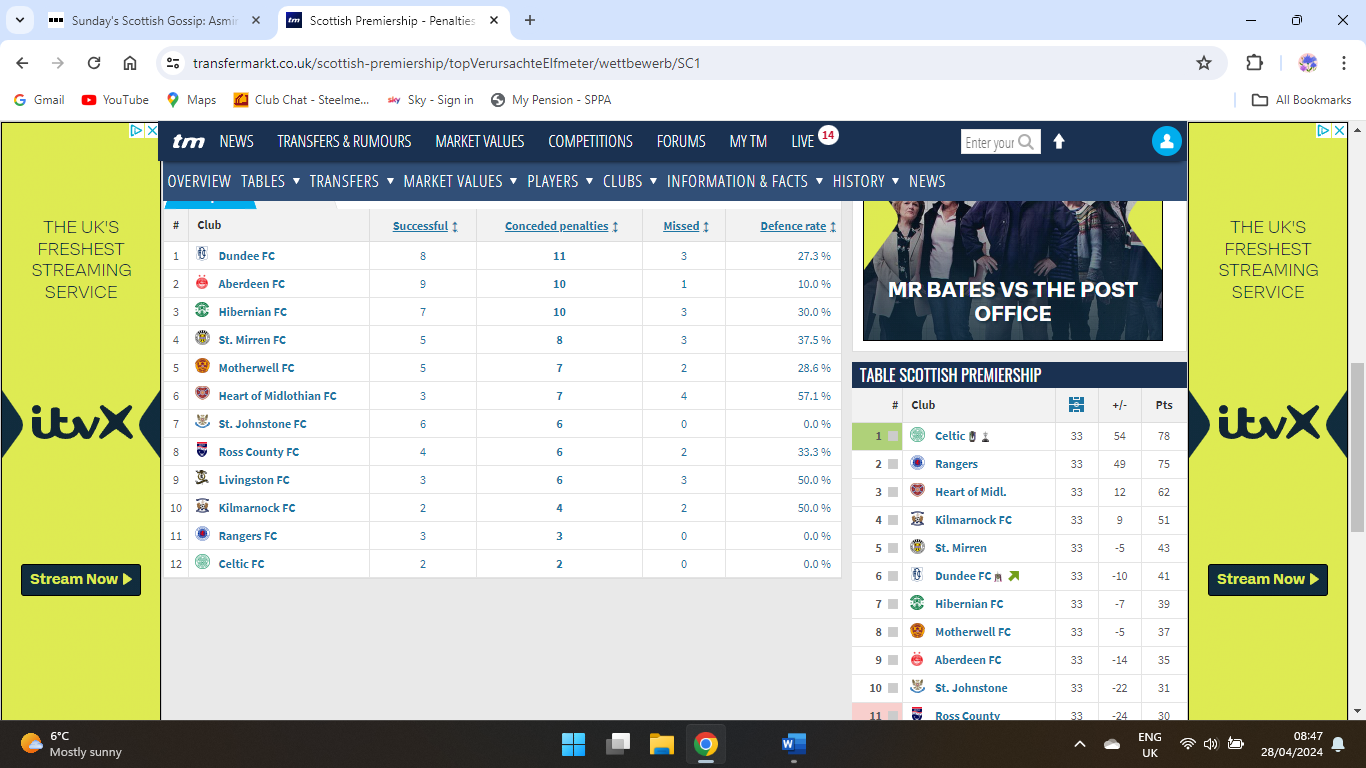Open File Explorer from taskbar
1366x768 pixels.
tap(661, 744)
